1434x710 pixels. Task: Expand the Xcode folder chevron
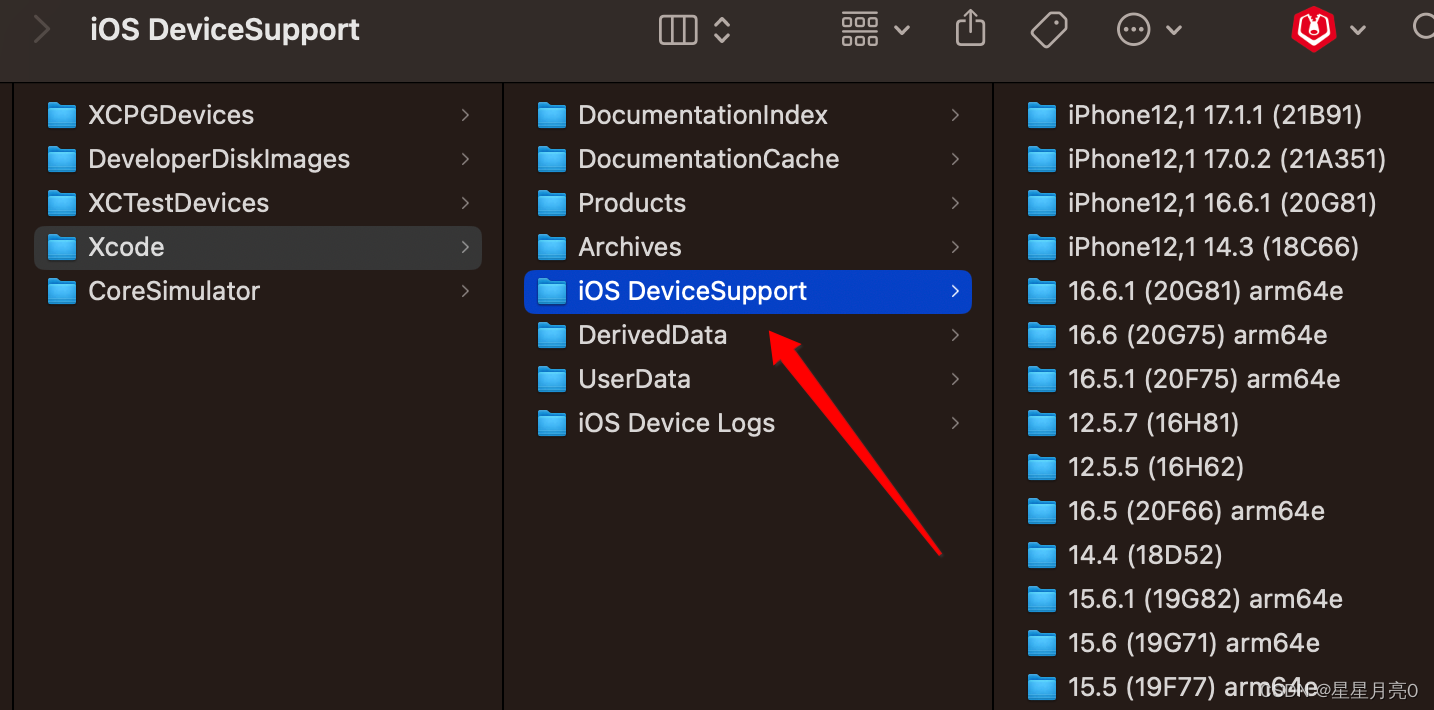[464, 247]
